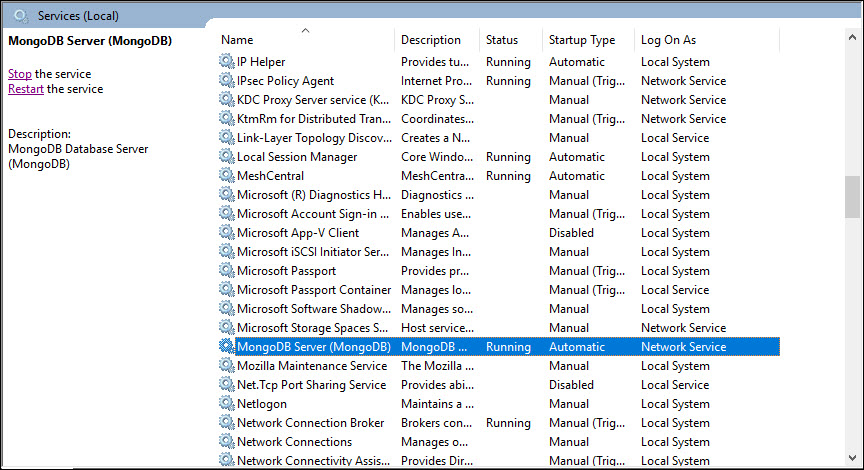The width and height of the screenshot is (864, 470).
Task: Stop the MongoDB service via Stop link
Action: click(x=20, y=74)
